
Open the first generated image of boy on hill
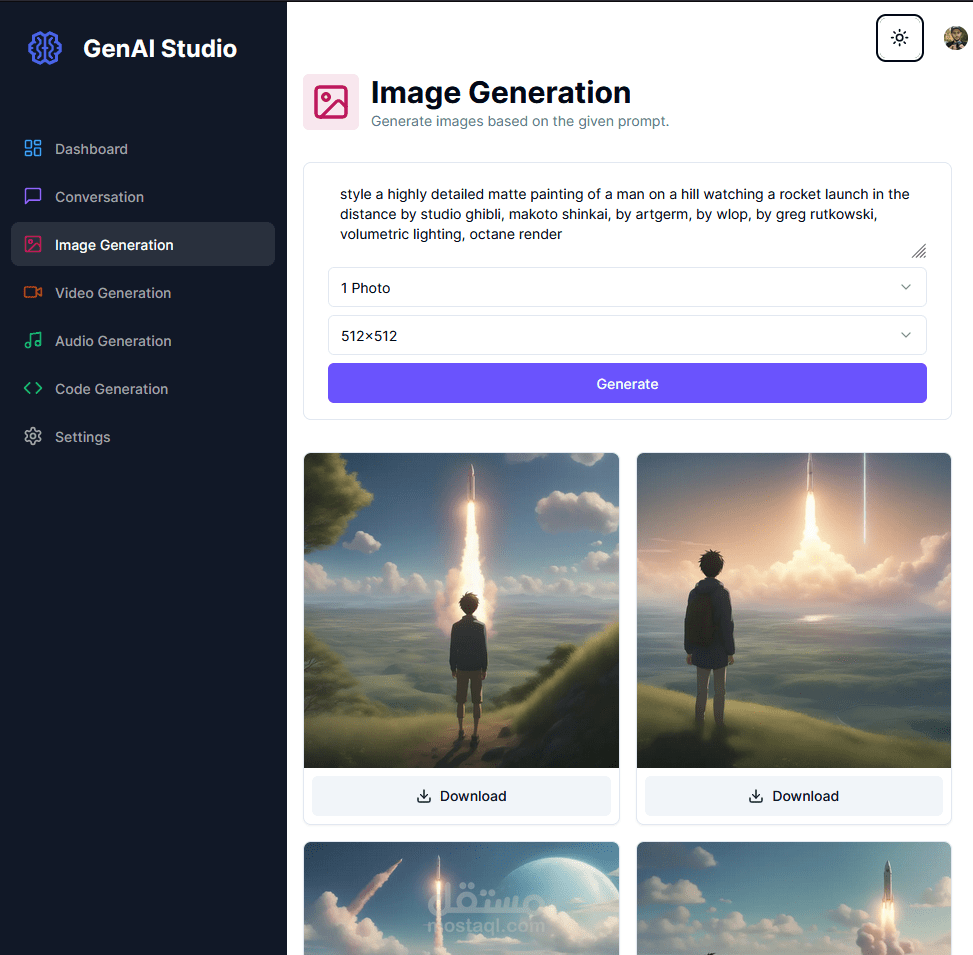[461, 610]
